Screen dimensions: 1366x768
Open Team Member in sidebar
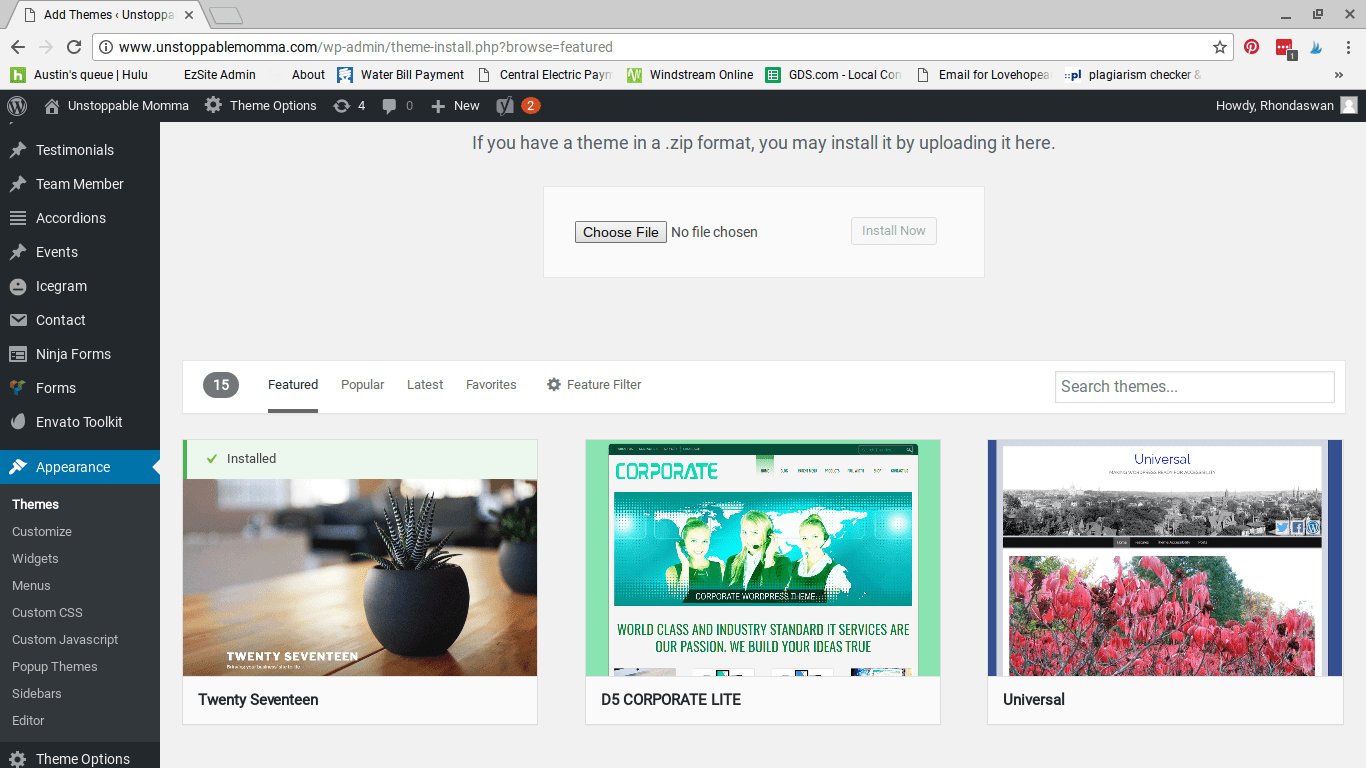pyautogui.click(x=80, y=184)
